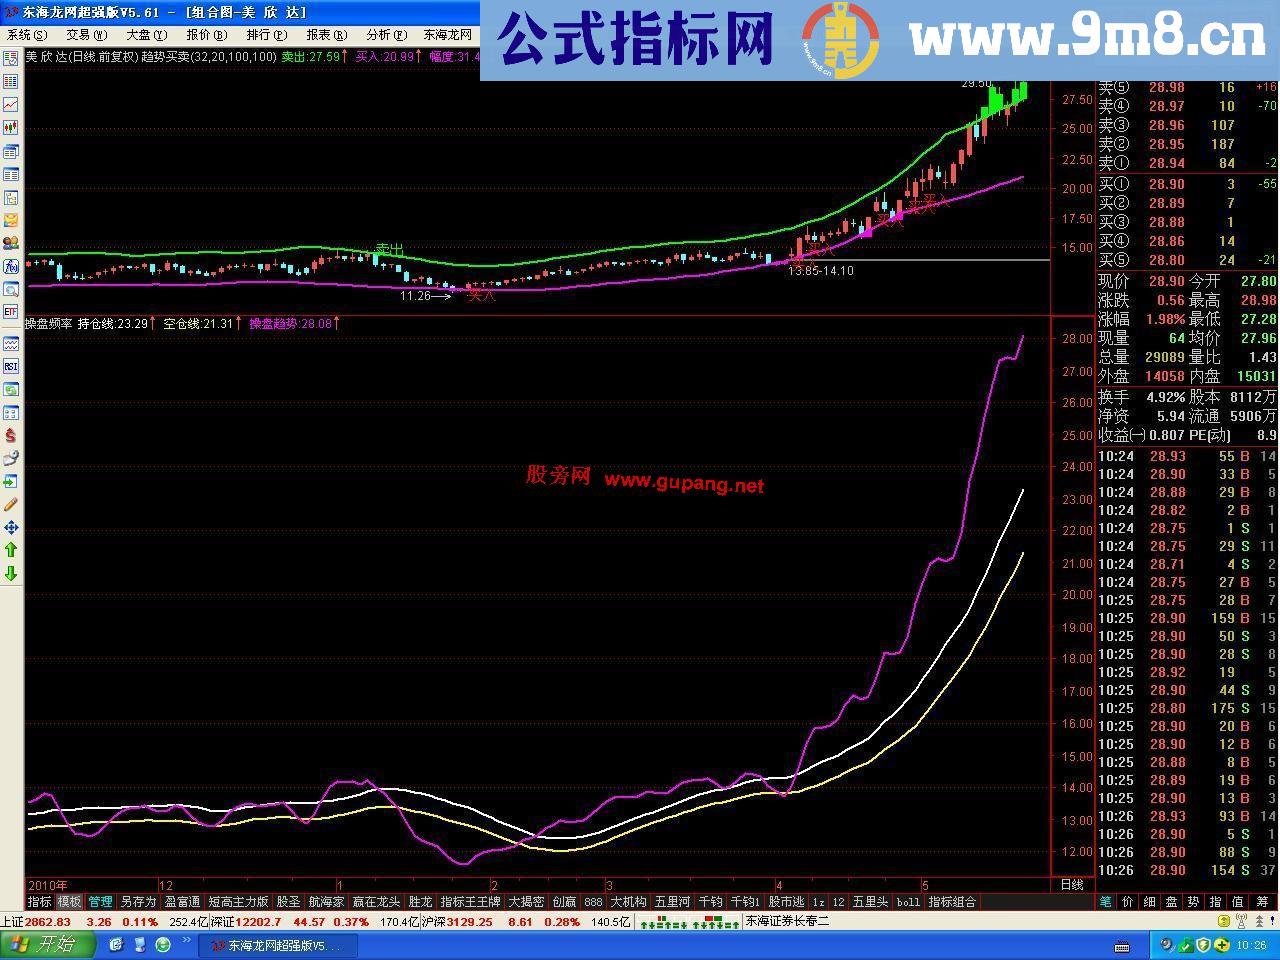Switch to the 股市逃 indicator tab
The height and width of the screenshot is (960, 1280).
coord(786,902)
